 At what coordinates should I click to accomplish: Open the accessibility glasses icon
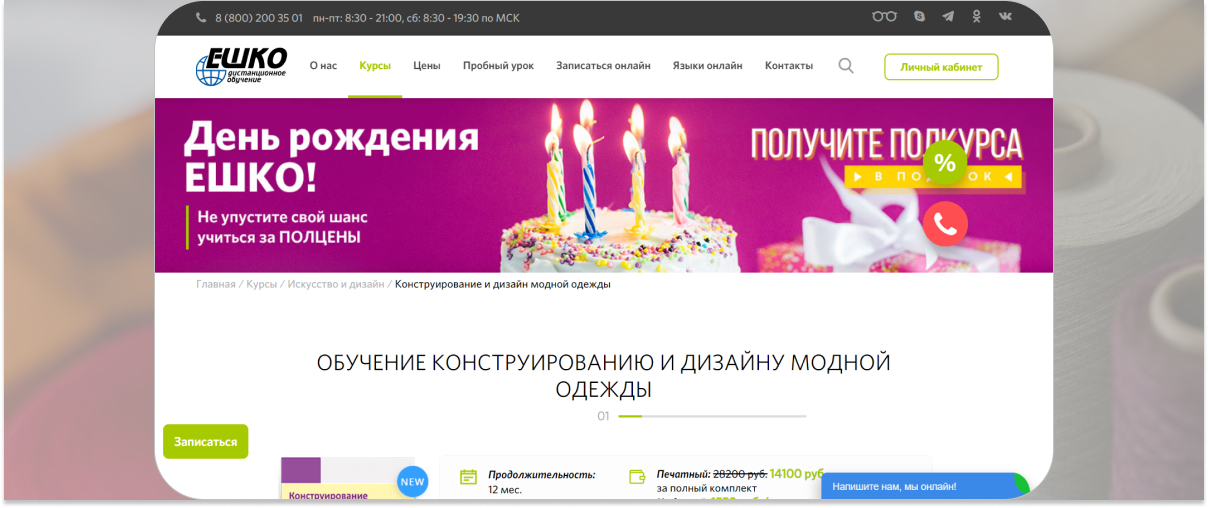tap(884, 17)
